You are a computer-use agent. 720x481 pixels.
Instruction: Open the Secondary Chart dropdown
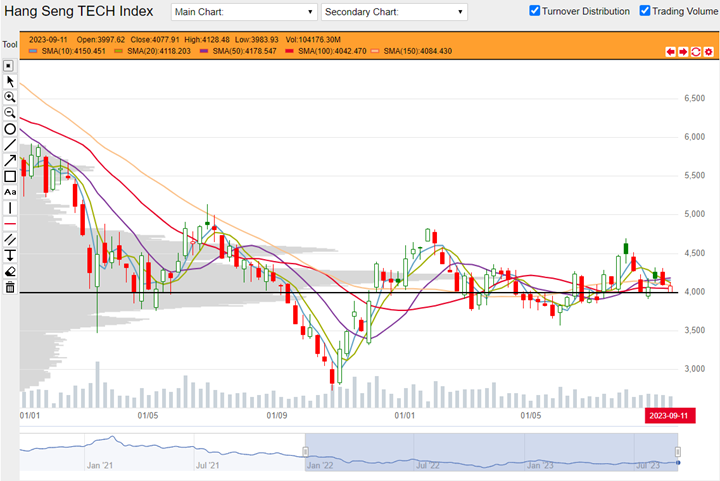pyautogui.click(x=394, y=12)
